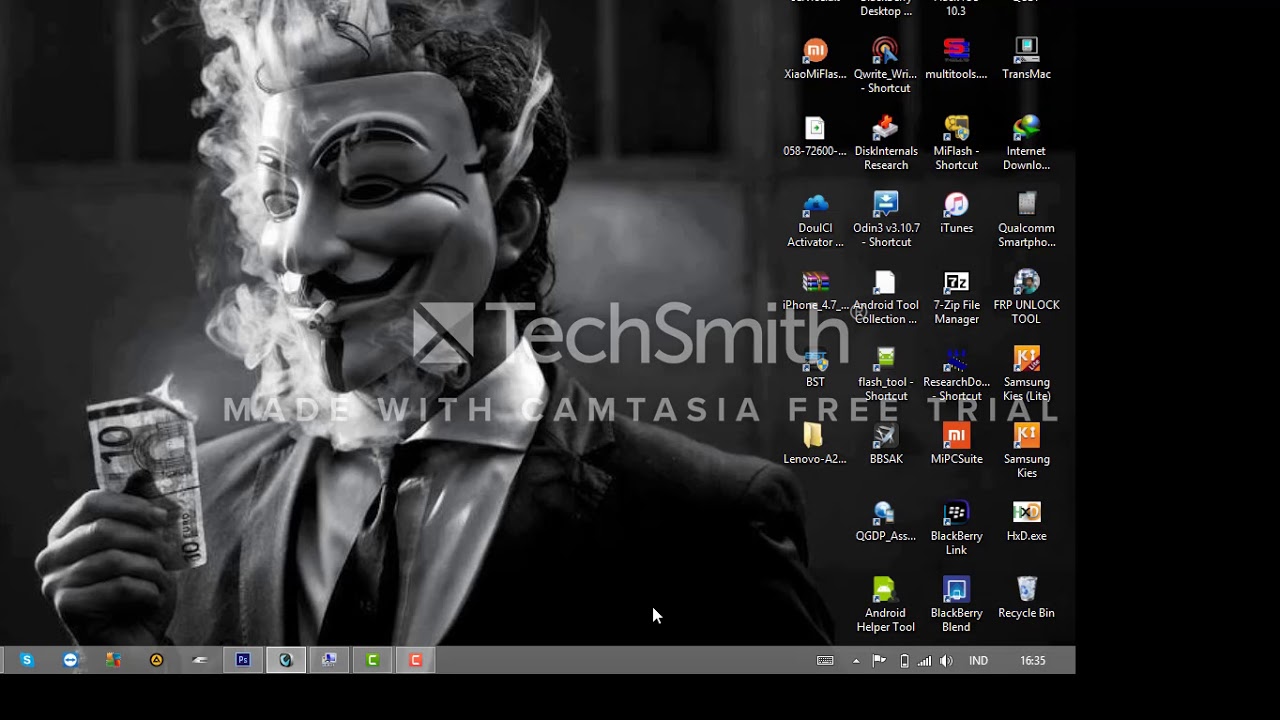Launch the ResearchDownload shortcut
The height and width of the screenshot is (720, 1280).
[956, 374]
